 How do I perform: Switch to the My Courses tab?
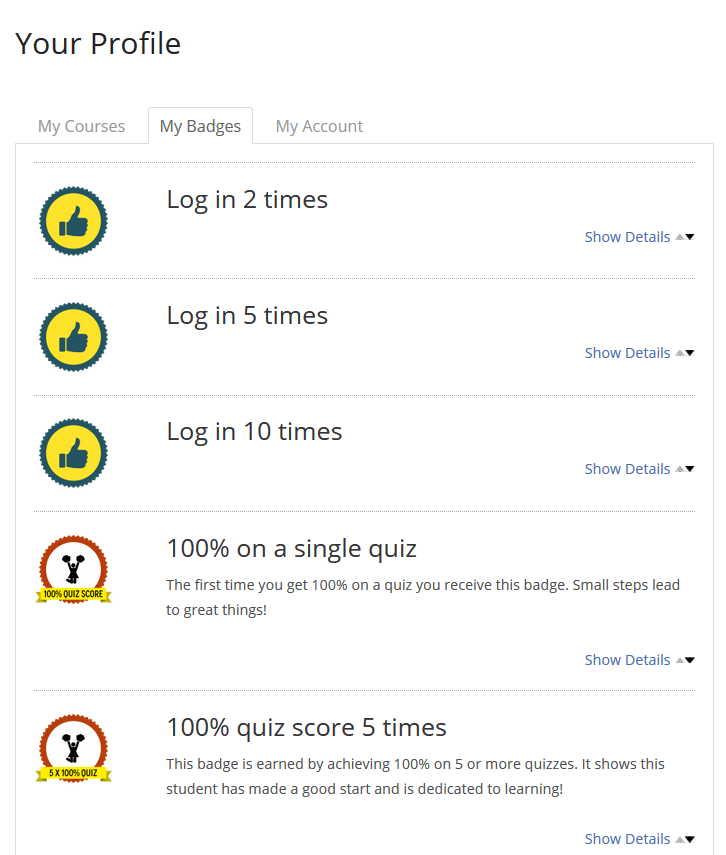tap(82, 126)
